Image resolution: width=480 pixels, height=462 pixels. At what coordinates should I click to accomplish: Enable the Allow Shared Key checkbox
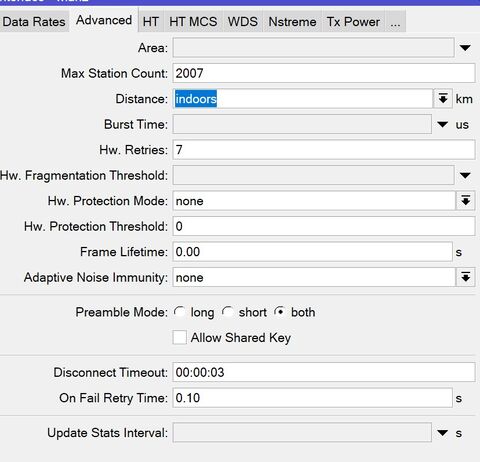coord(180,337)
